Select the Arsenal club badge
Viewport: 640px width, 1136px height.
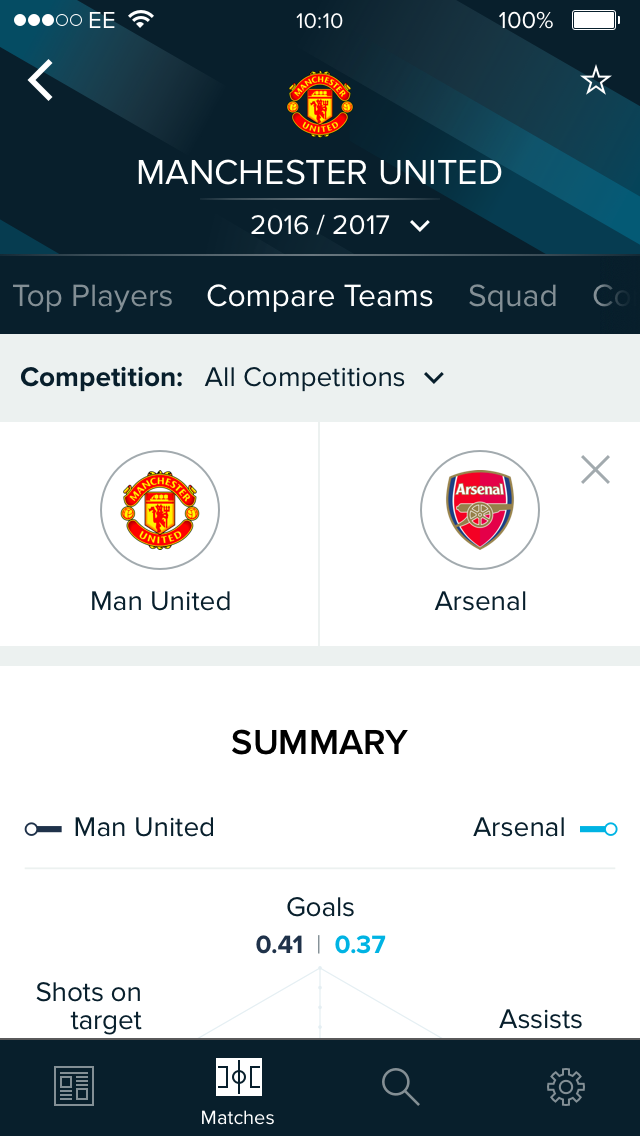[479, 510]
